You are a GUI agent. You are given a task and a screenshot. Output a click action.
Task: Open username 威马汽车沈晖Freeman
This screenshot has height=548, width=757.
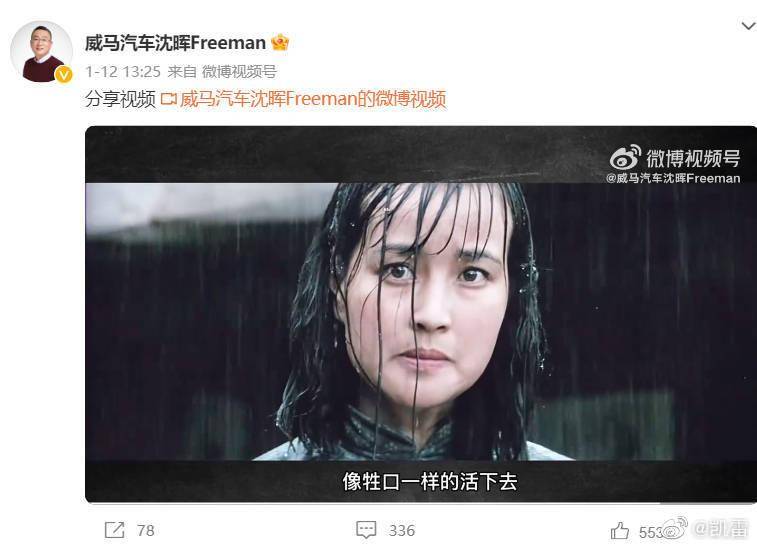point(175,43)
